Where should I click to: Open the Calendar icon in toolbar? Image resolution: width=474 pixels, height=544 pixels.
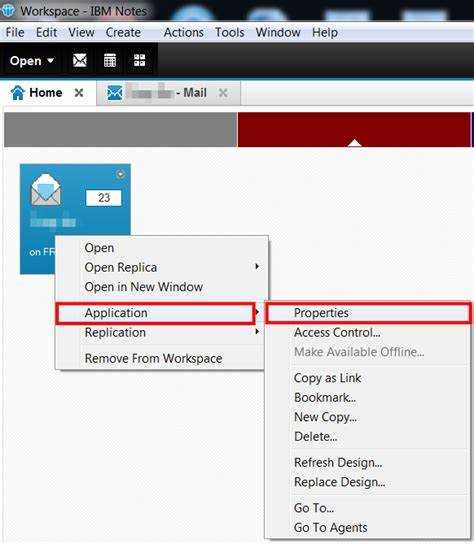click(x=110, y=61)
